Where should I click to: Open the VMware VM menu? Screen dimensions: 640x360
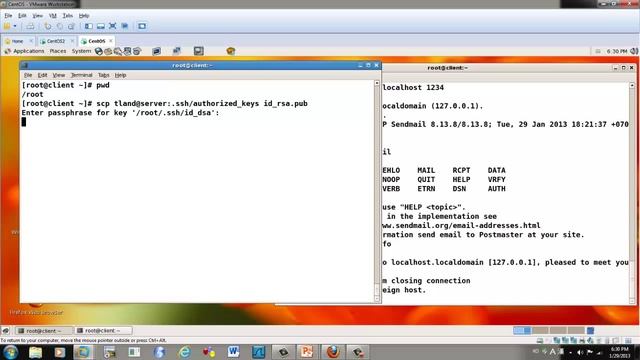53,16
